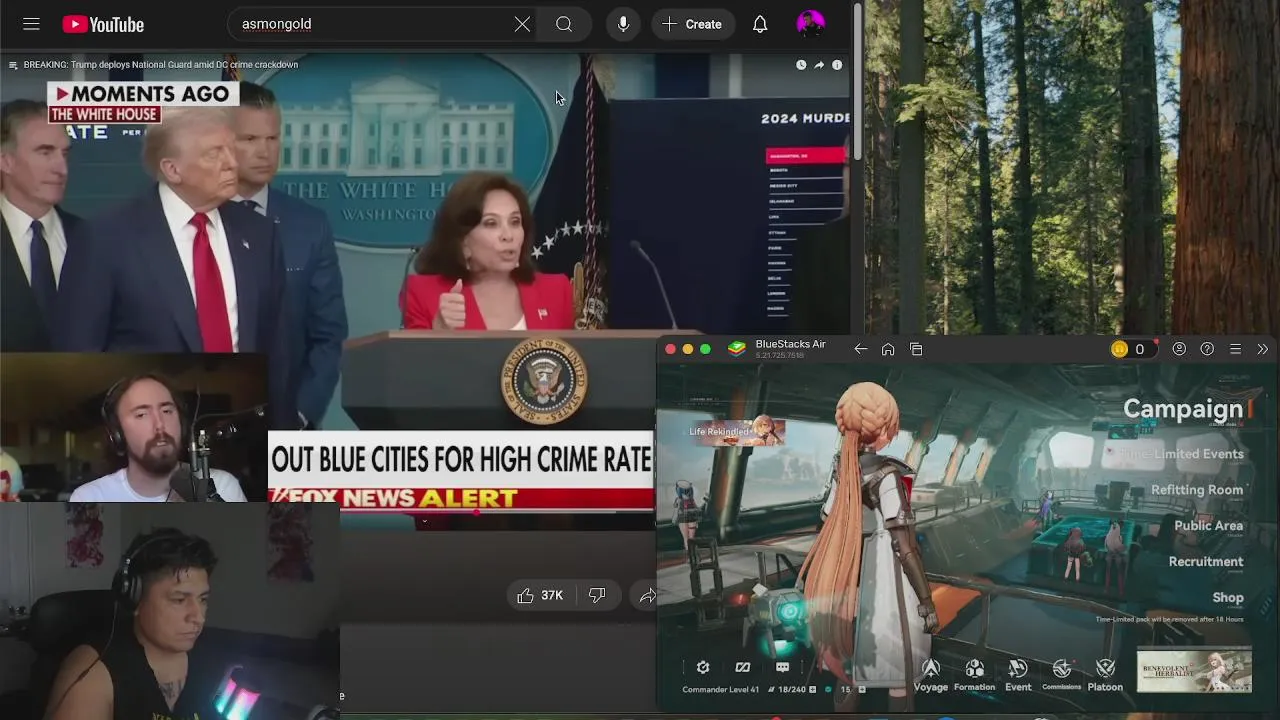This screenshot has width=1280, height=720.
Task: Open the BREAKING: Trump deploys National Guard title
Action: coord(161,65)
